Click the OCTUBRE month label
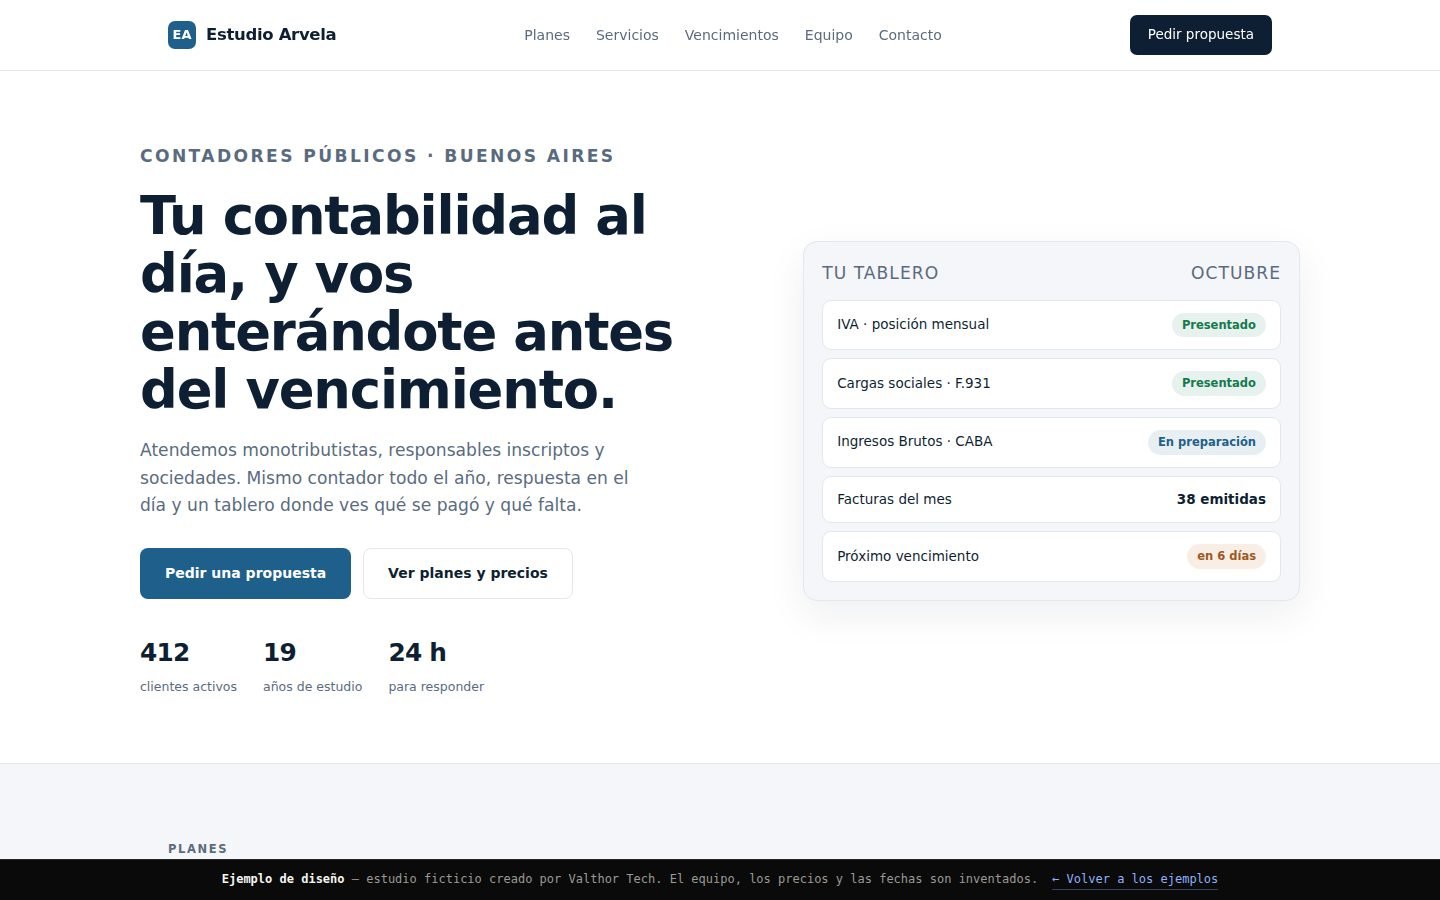1440x900 pixels. (1235, 273)
